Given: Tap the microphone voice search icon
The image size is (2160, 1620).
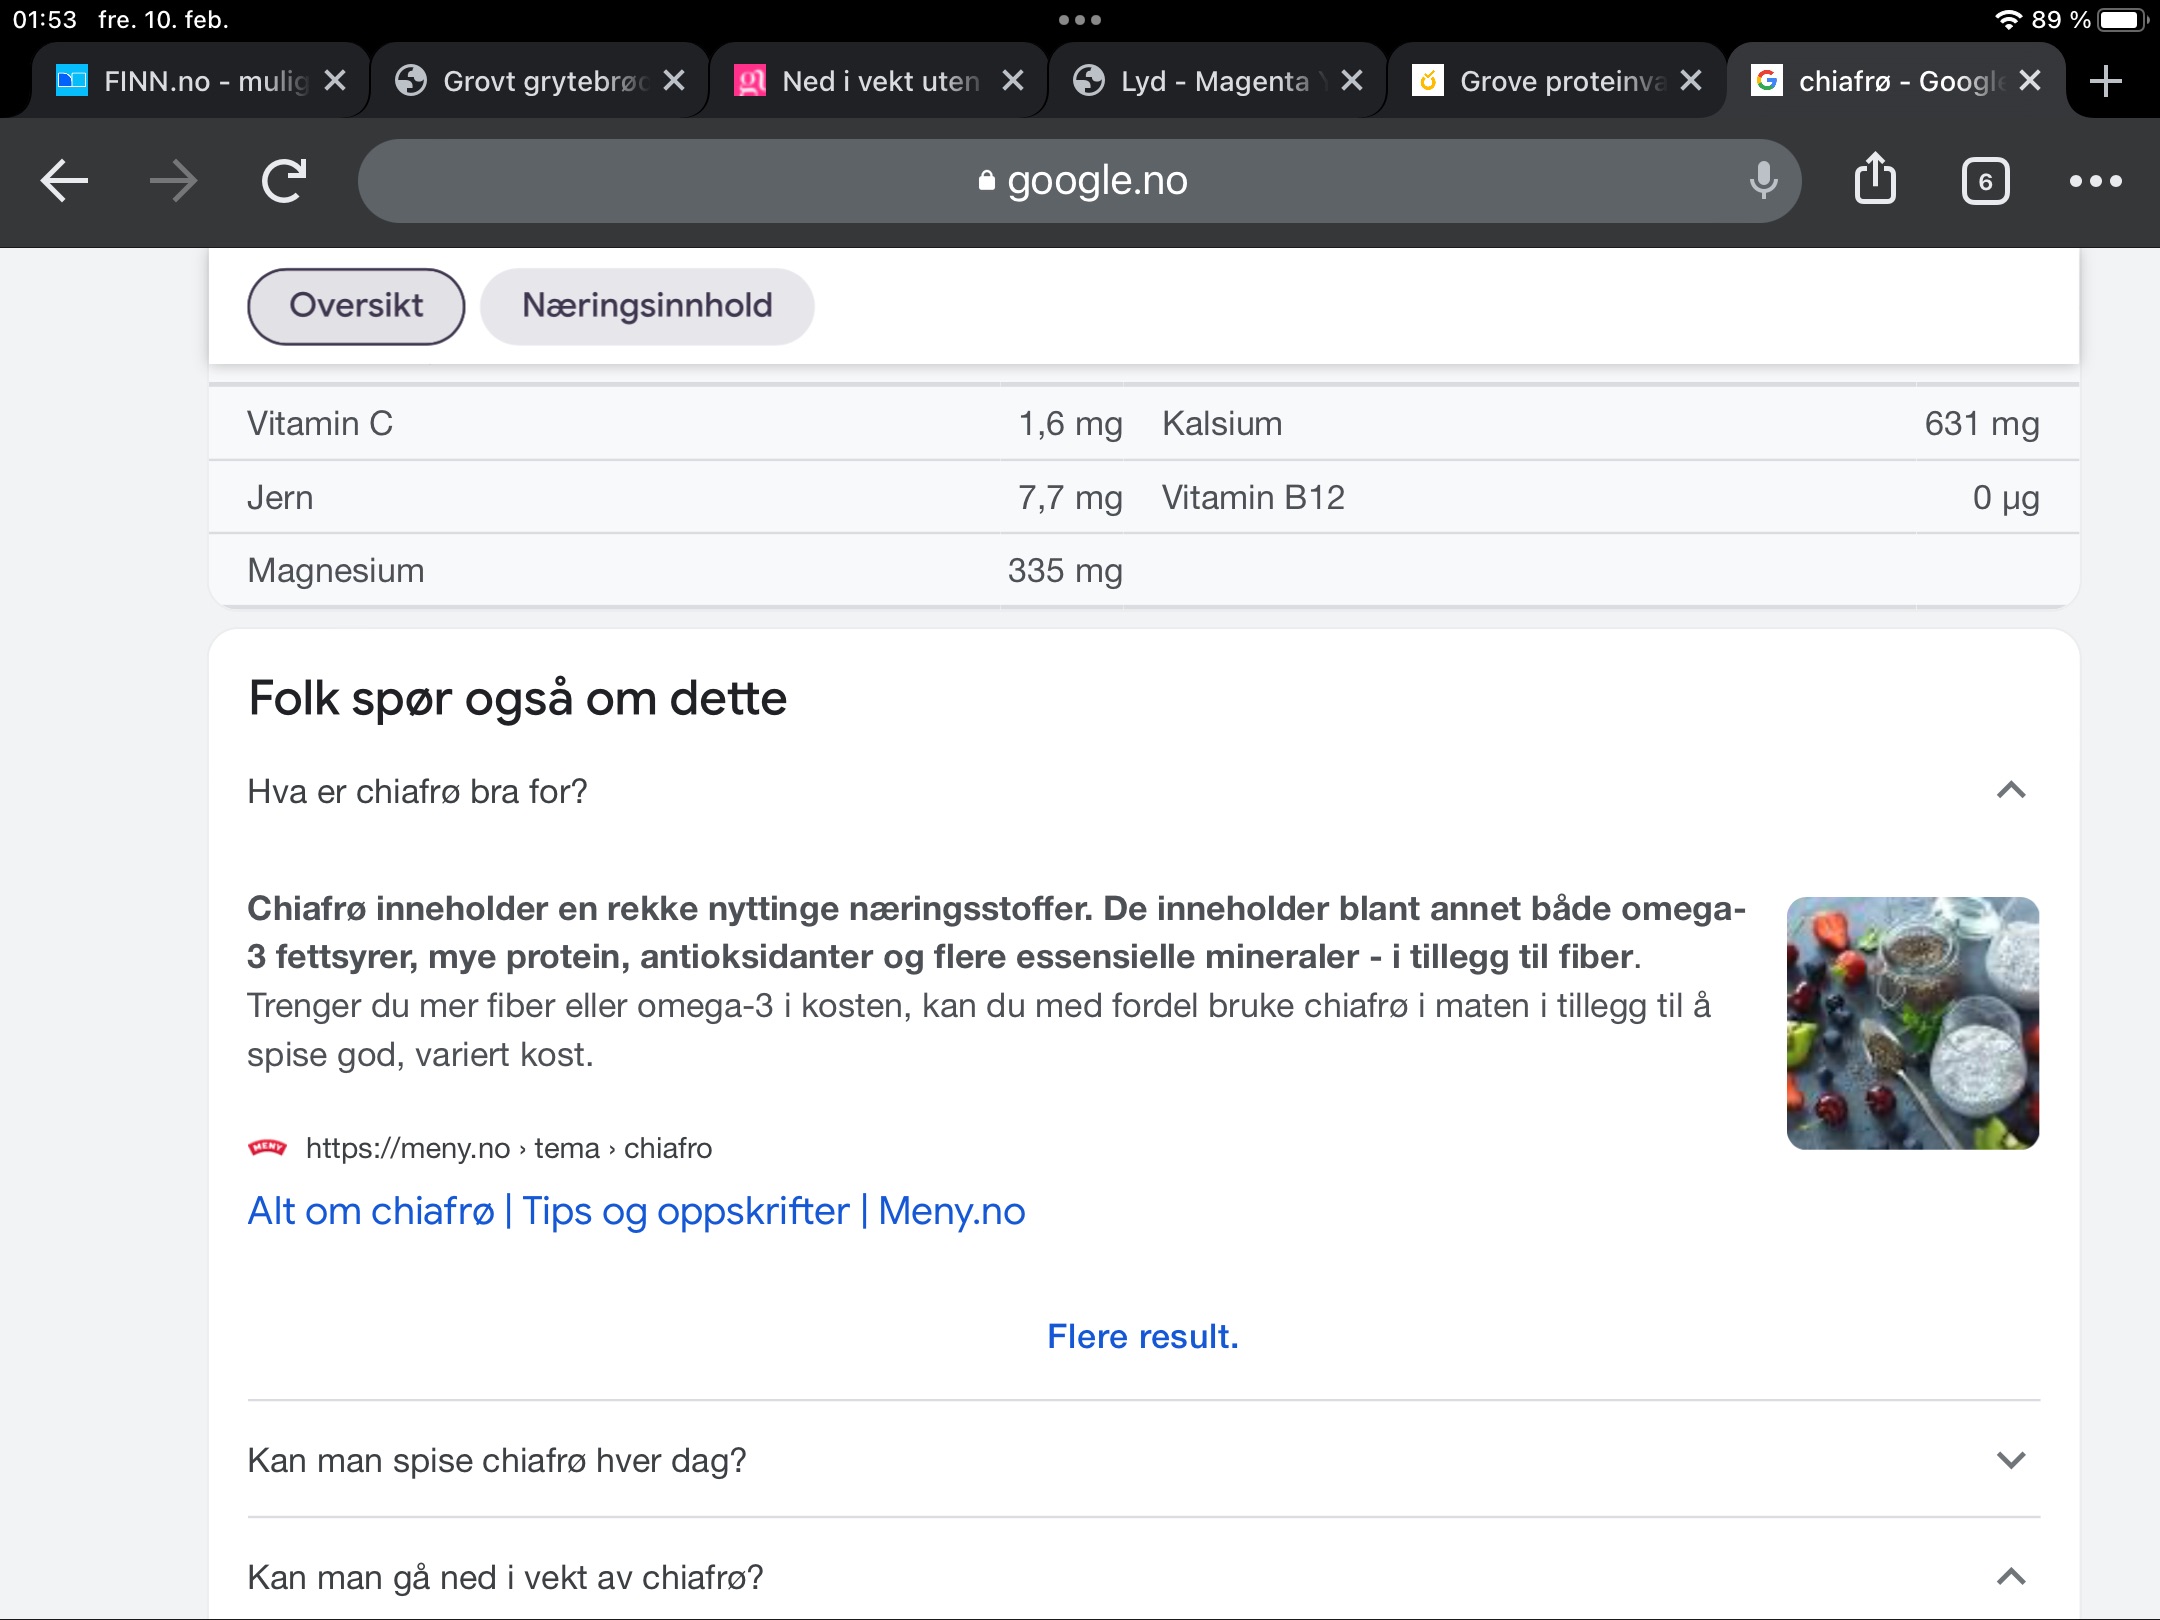Looking at the screenshot, I should (x=1763, y=181).
